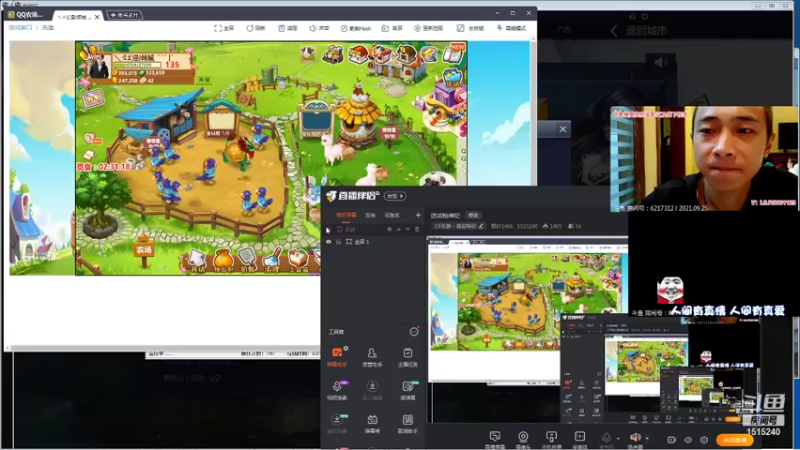
Task: Click the recording camera icon in bottom bar
Action: (x=671, y=440)
